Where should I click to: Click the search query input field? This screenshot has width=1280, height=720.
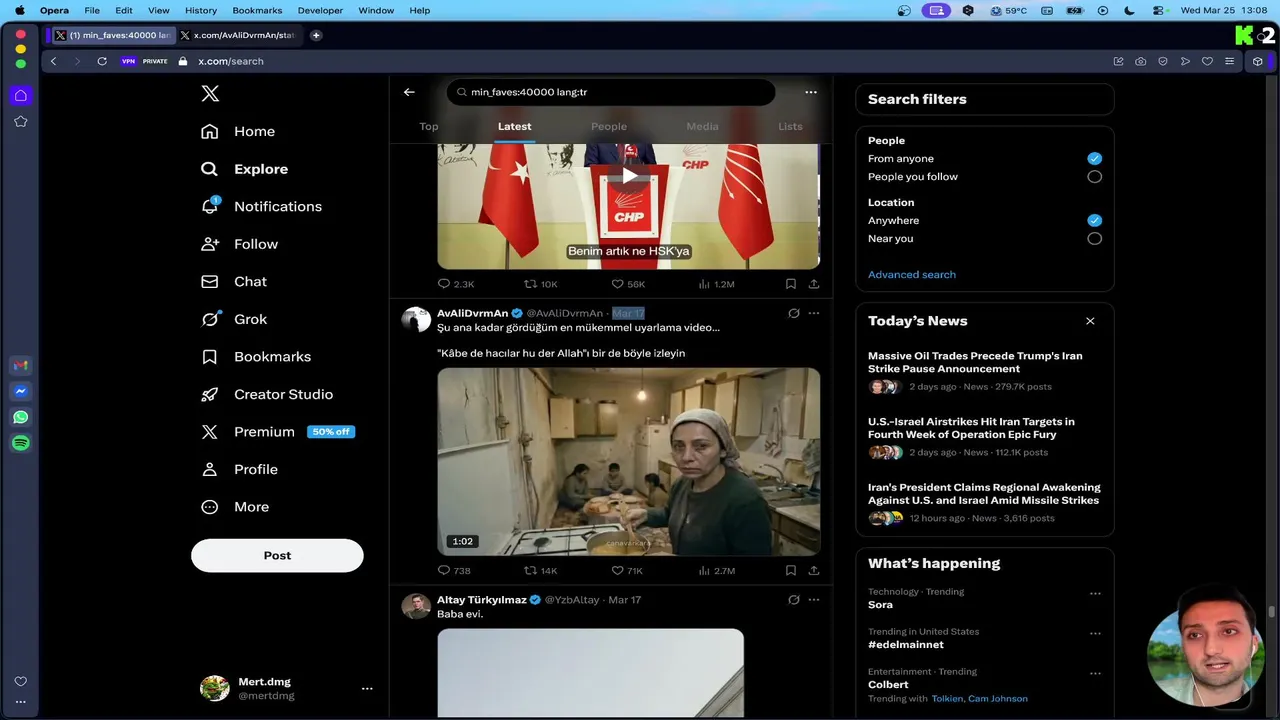(611, 92)
